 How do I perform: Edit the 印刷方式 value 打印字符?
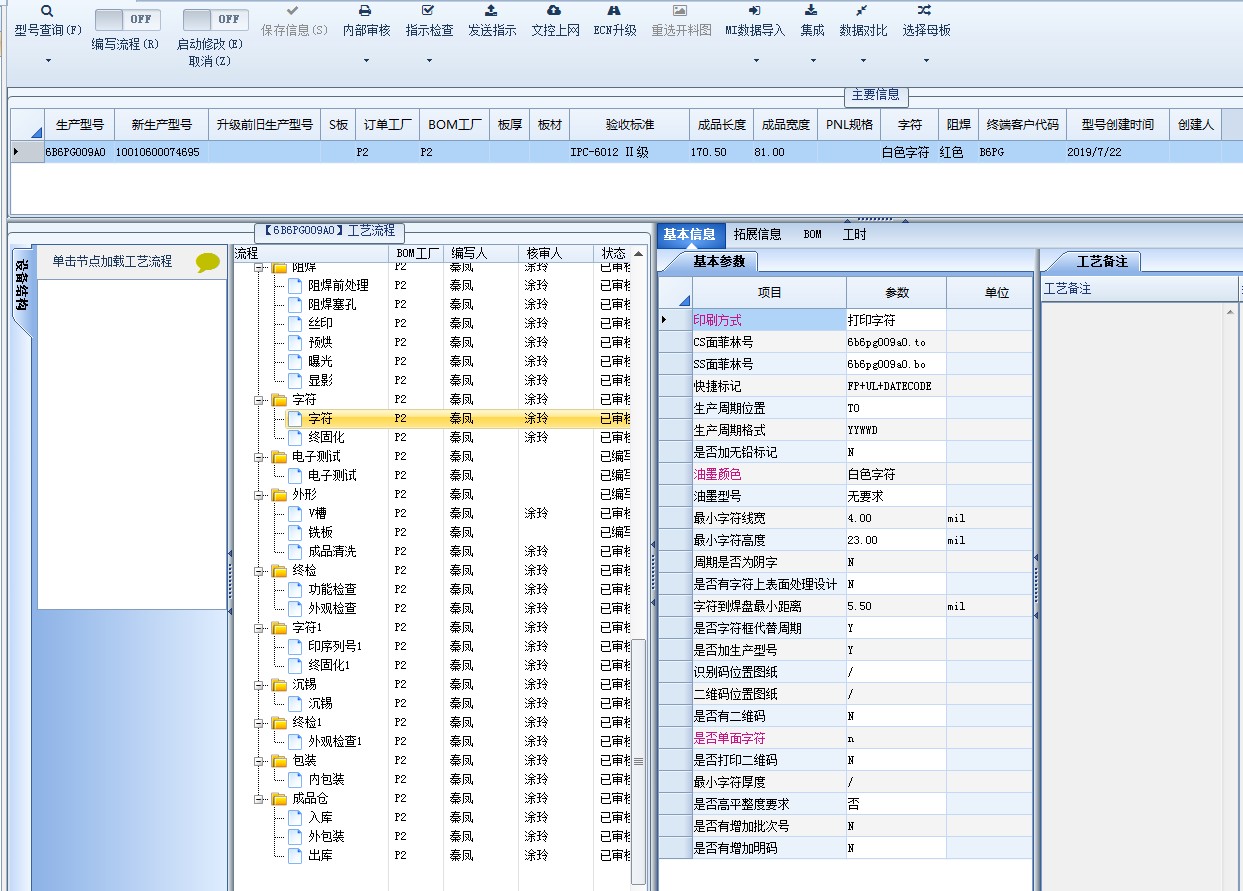click(896, 320)
